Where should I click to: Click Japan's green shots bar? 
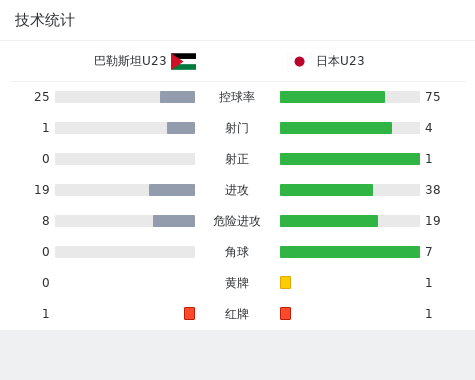pos(336,128)
